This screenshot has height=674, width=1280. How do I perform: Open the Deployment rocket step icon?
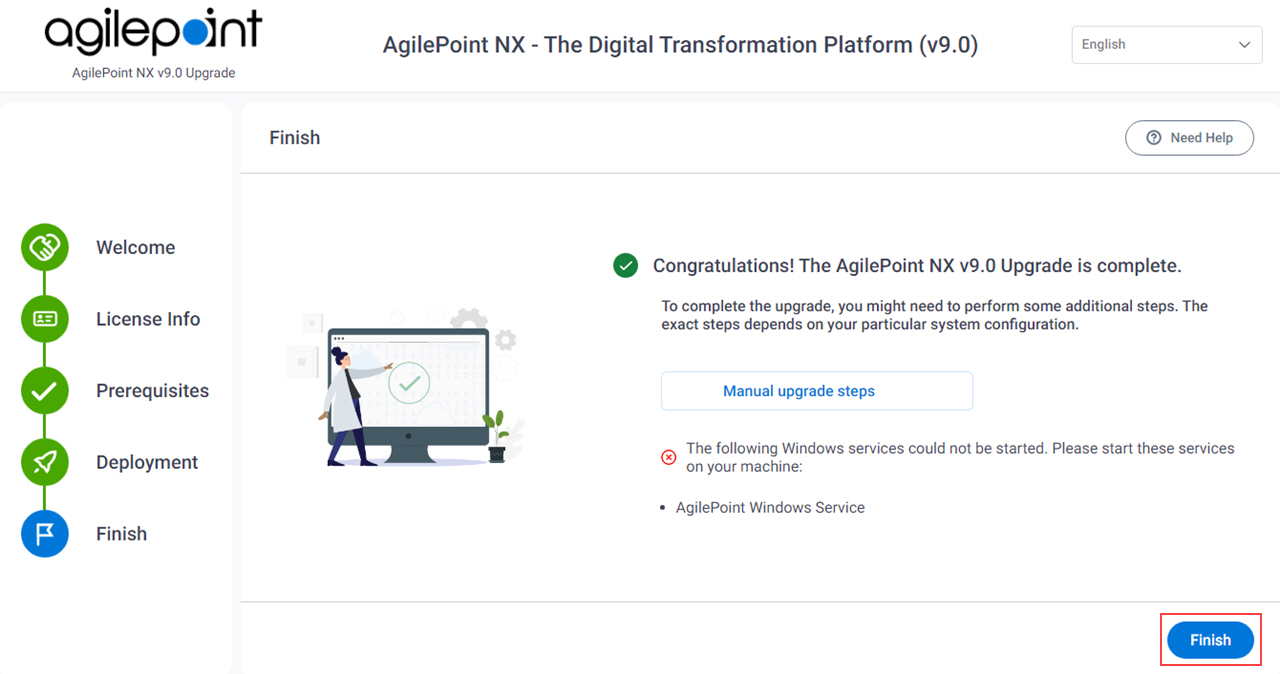pyautogui.click(x=45, y=462)
